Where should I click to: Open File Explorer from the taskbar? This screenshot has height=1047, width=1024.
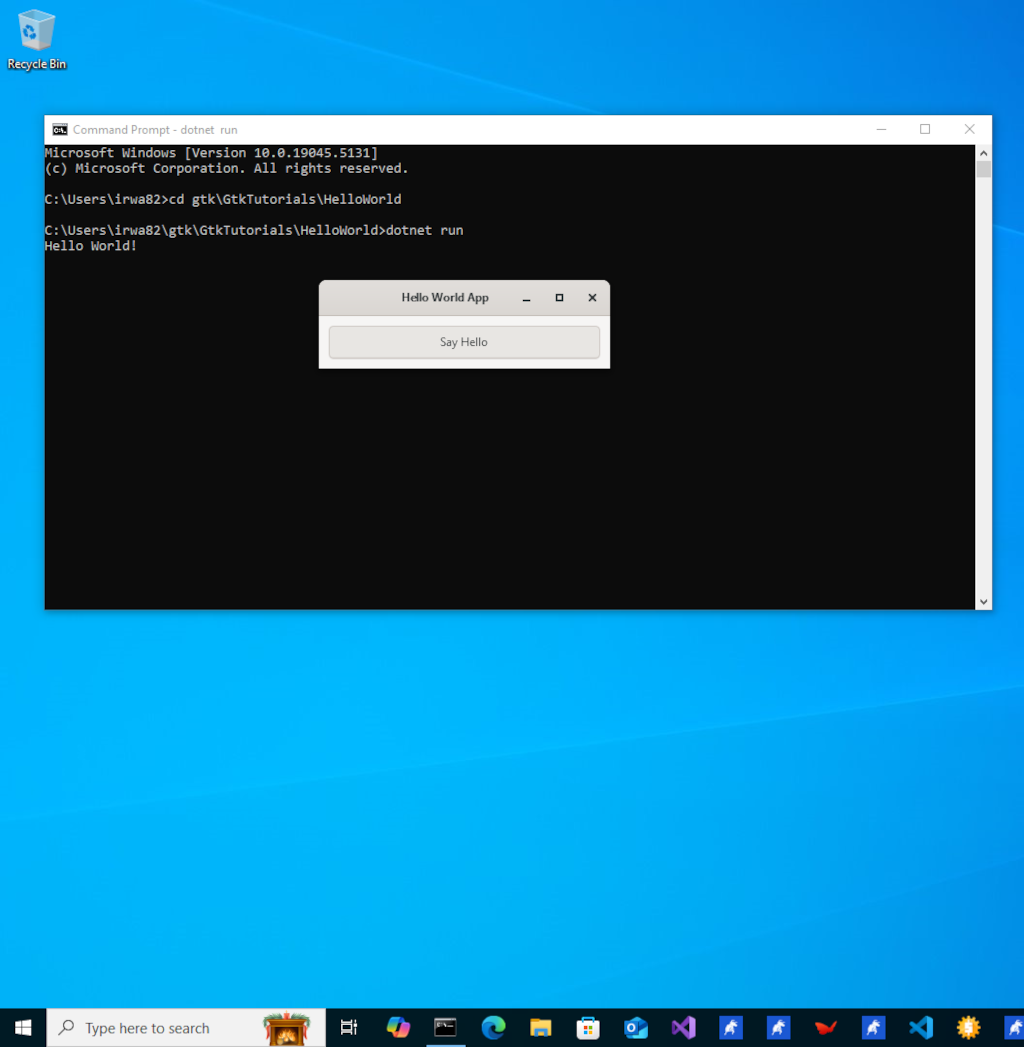click(540, 1027)
